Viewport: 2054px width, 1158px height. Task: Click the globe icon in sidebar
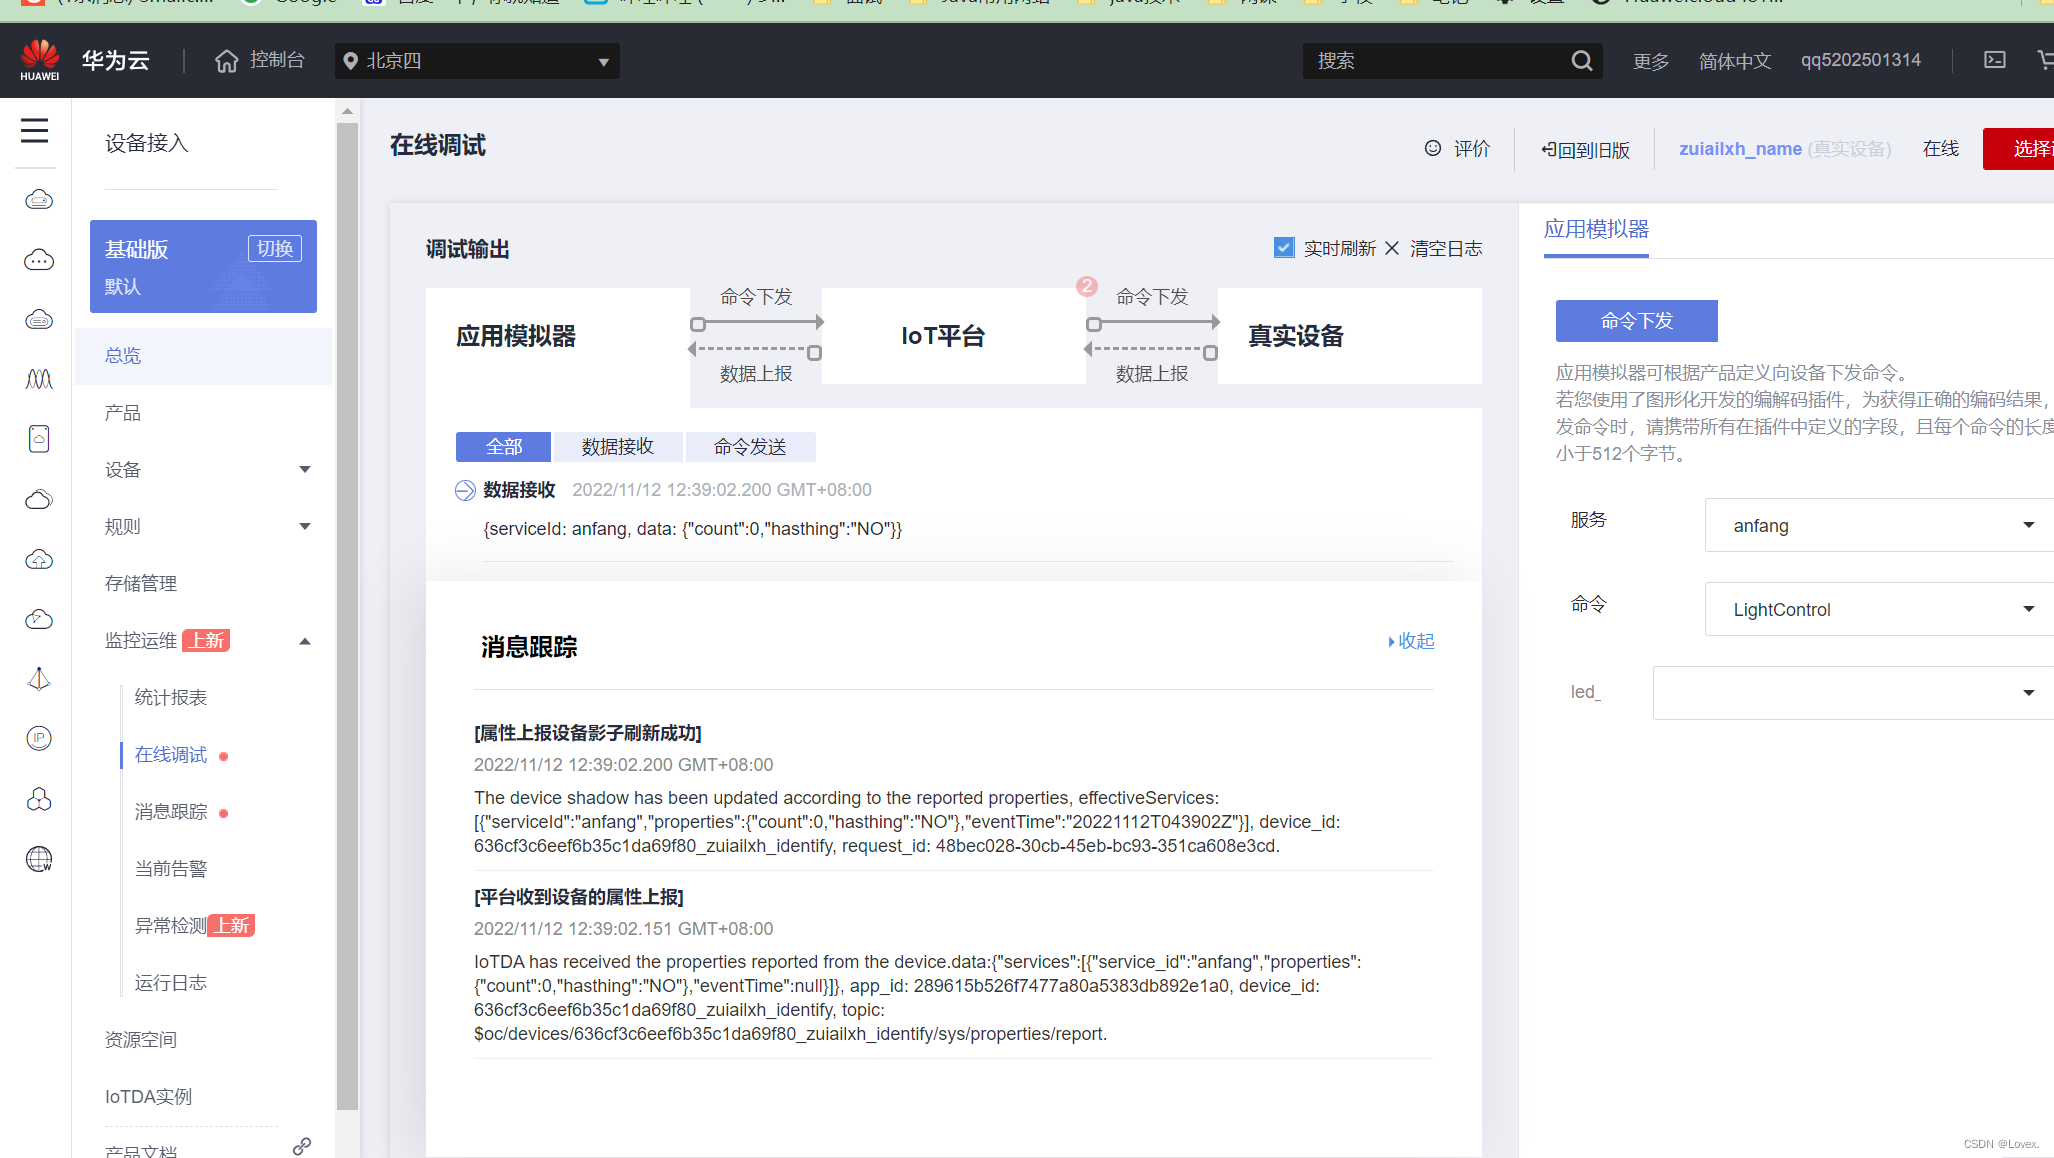(39, 859)
